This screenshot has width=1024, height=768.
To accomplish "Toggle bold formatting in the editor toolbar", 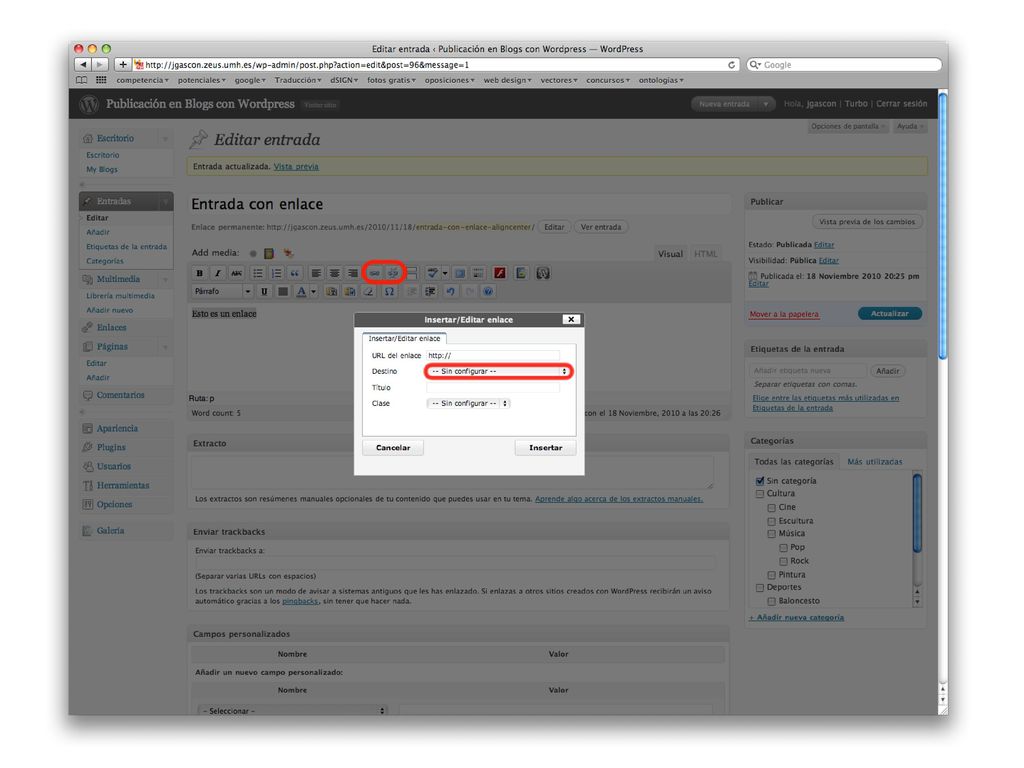I will pos(200,273).
